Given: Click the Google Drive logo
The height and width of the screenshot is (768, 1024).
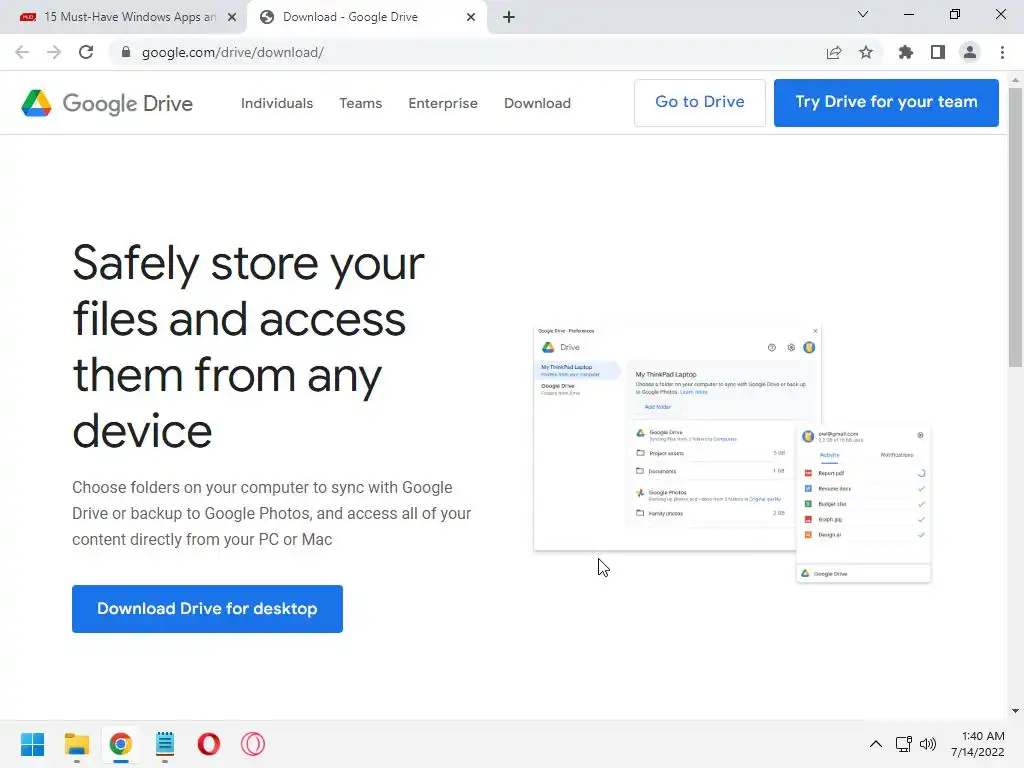Looking at the screenshot, I should pyautogui.click(x=107, y=103).
